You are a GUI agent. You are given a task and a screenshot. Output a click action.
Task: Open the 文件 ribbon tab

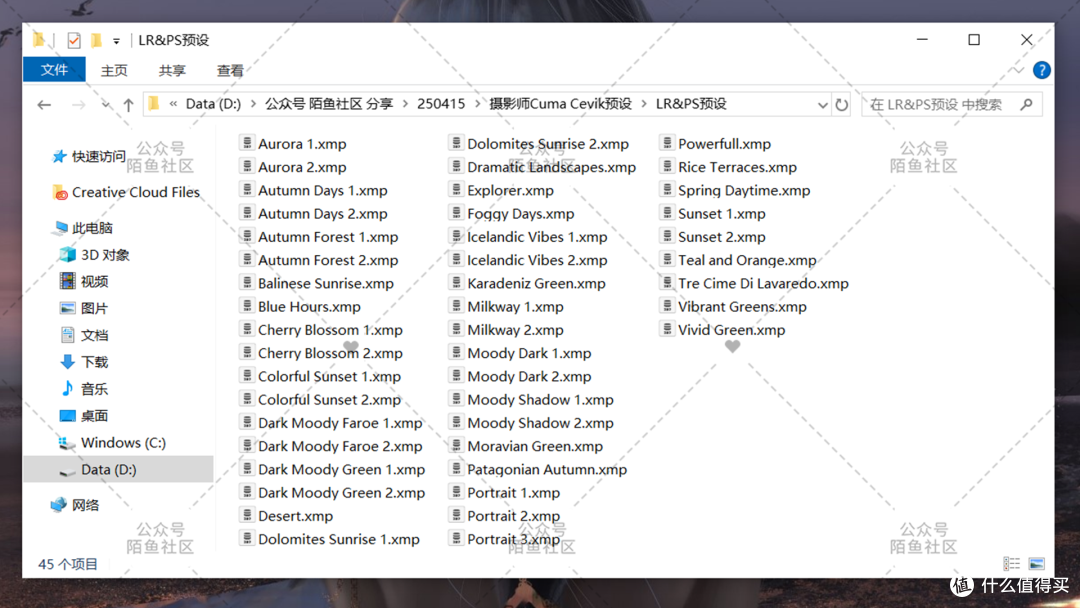pos(54,70)
